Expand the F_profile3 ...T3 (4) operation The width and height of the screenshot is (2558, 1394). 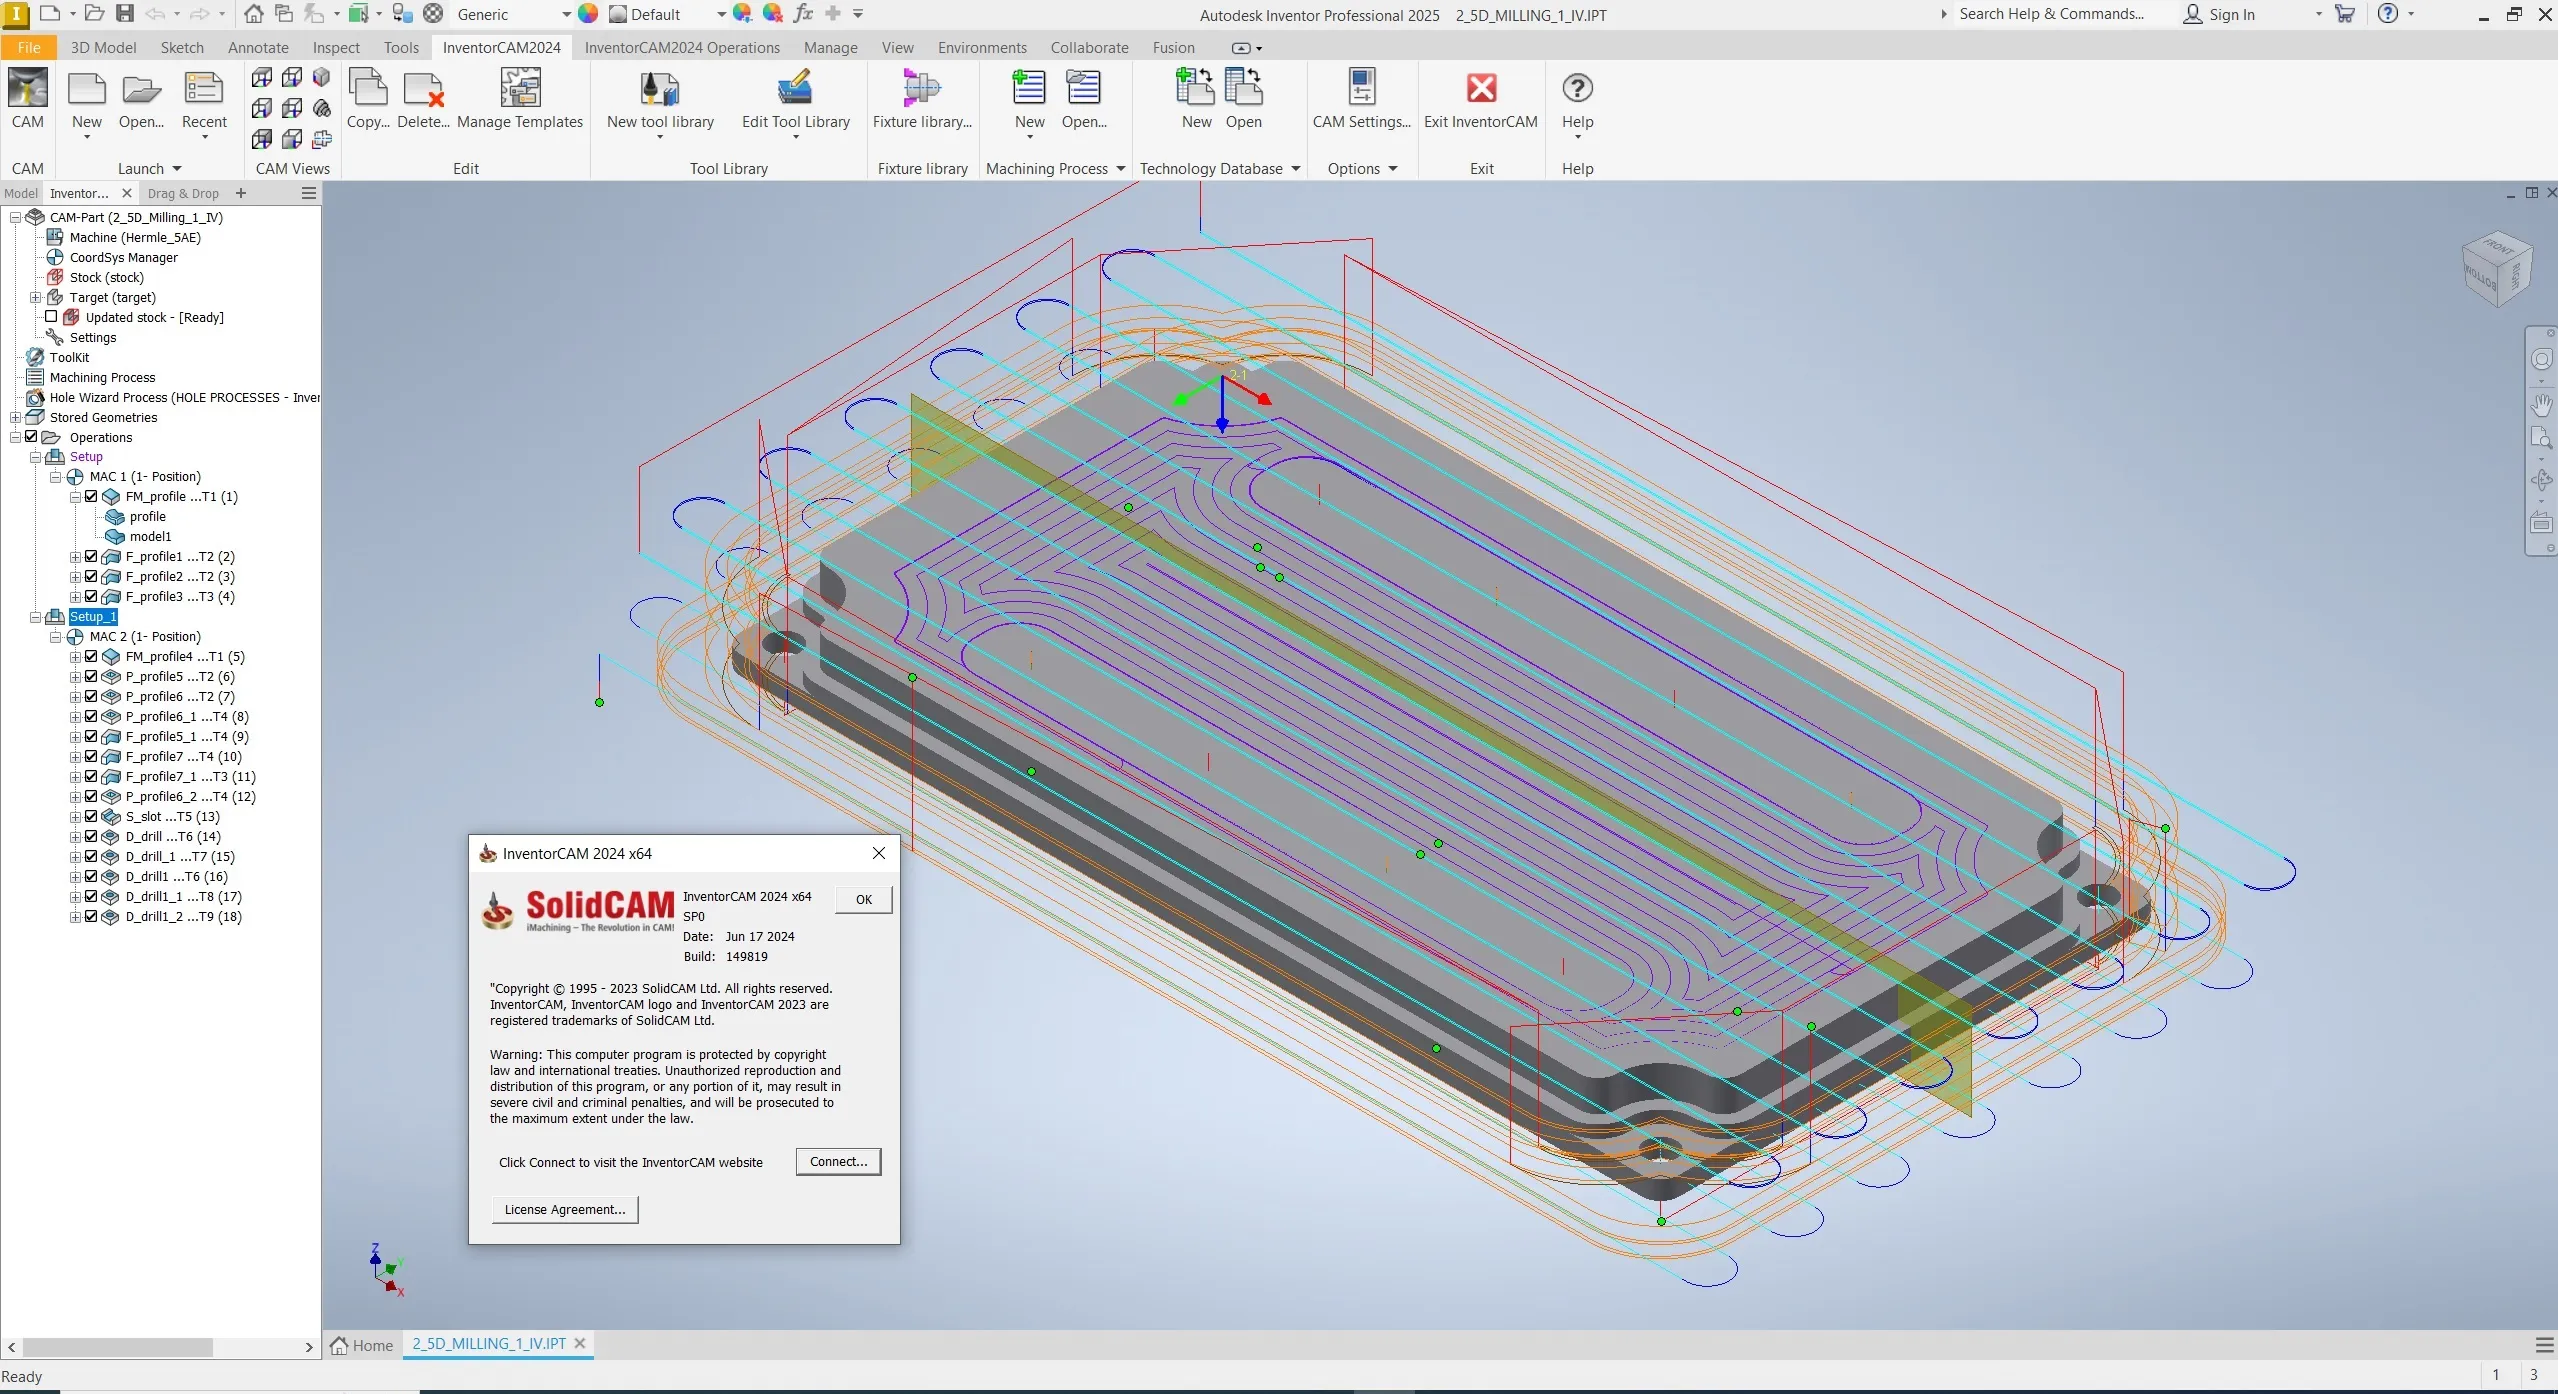pyautogui.click(x=75, y=597)
